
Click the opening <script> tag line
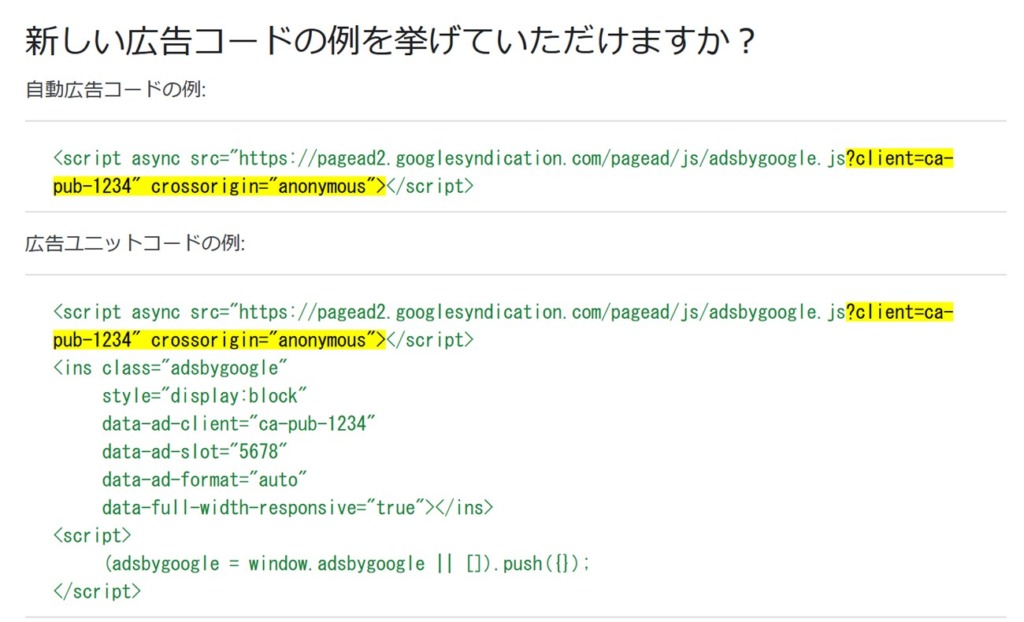92,536
